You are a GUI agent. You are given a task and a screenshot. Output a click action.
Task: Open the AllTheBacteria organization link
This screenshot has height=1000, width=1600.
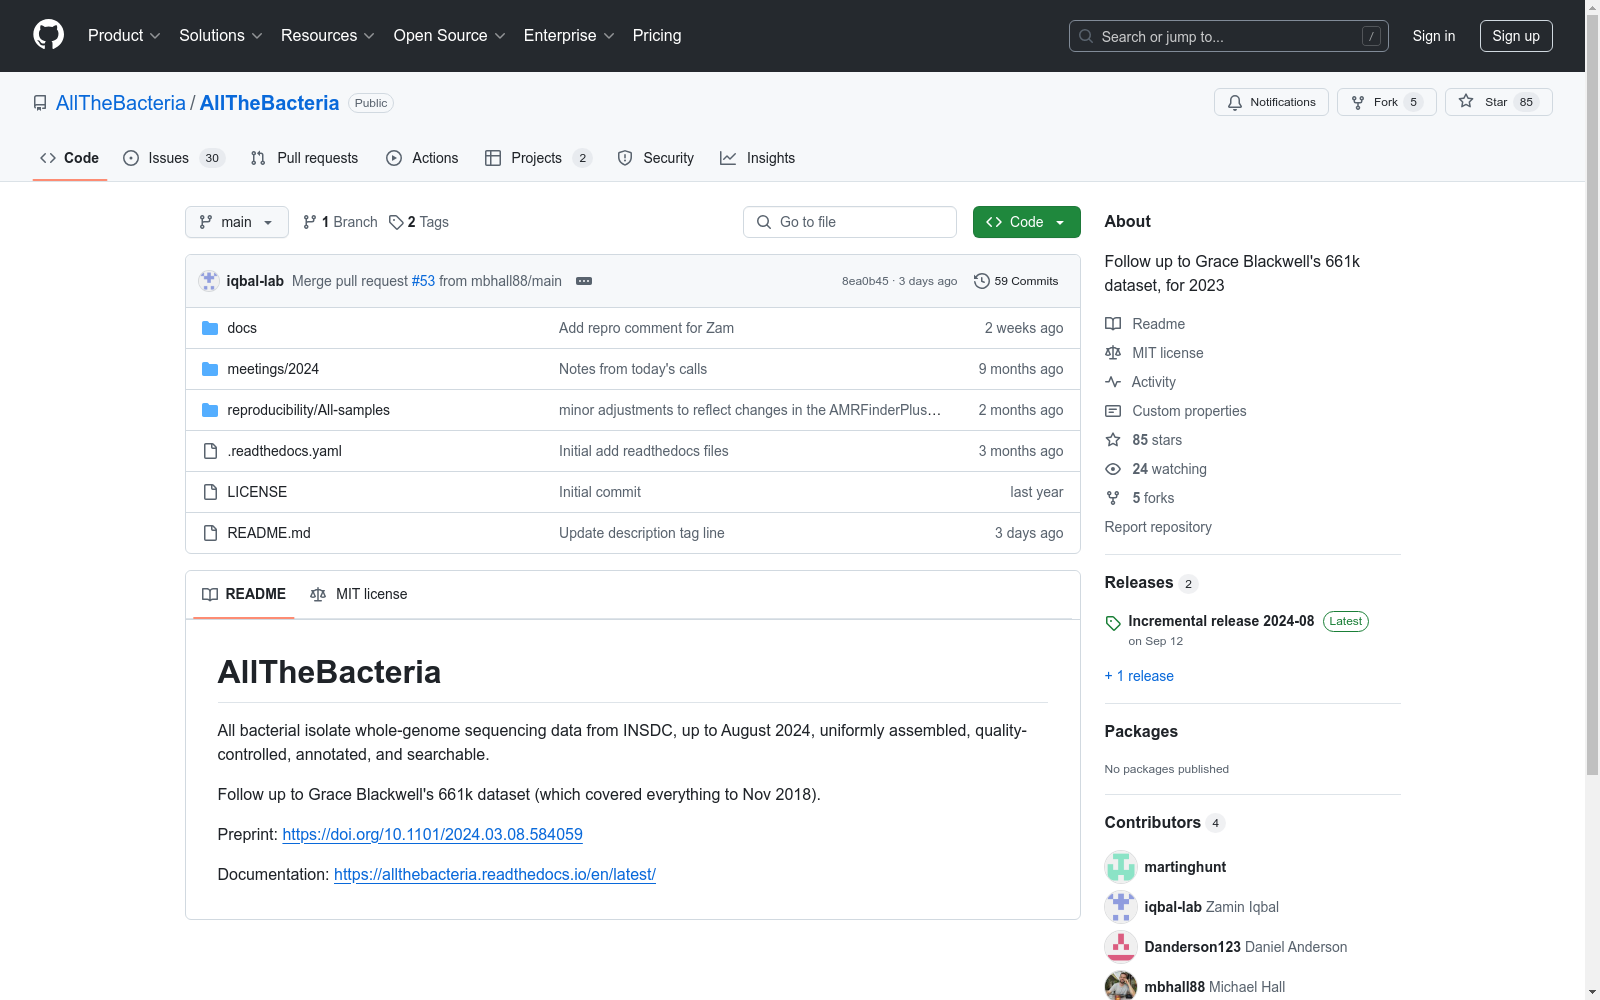point(121,103)
